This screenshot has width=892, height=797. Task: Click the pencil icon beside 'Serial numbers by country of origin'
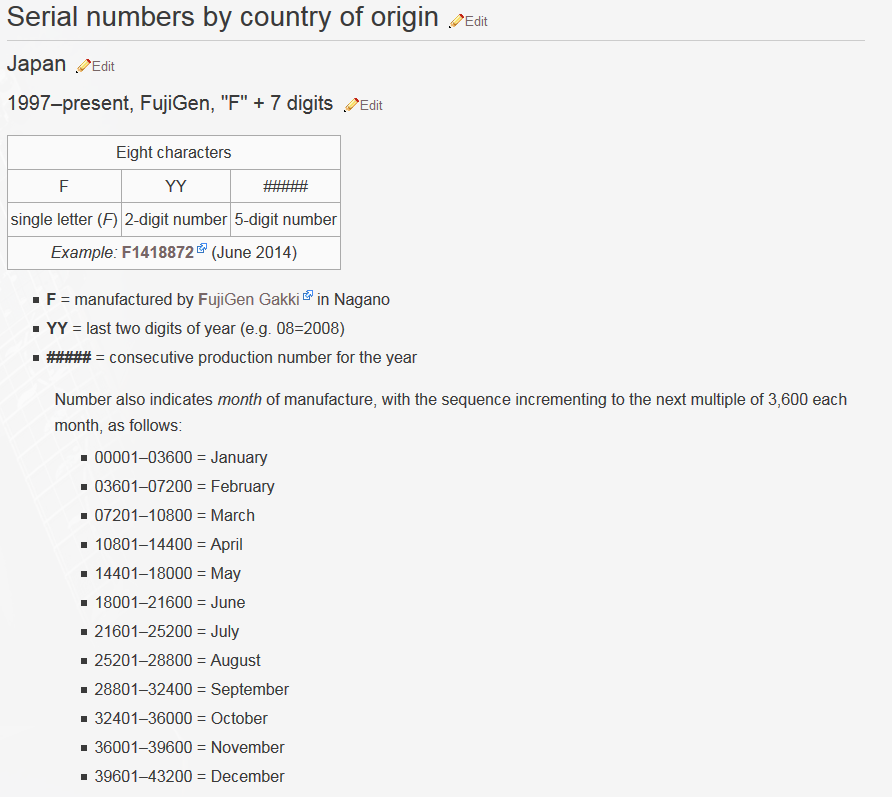tap(456, 21)
